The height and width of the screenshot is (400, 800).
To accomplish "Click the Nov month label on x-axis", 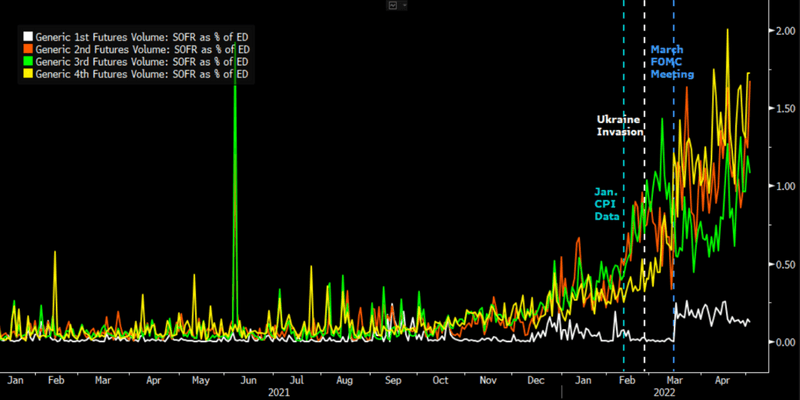I will tap(489, 381).
